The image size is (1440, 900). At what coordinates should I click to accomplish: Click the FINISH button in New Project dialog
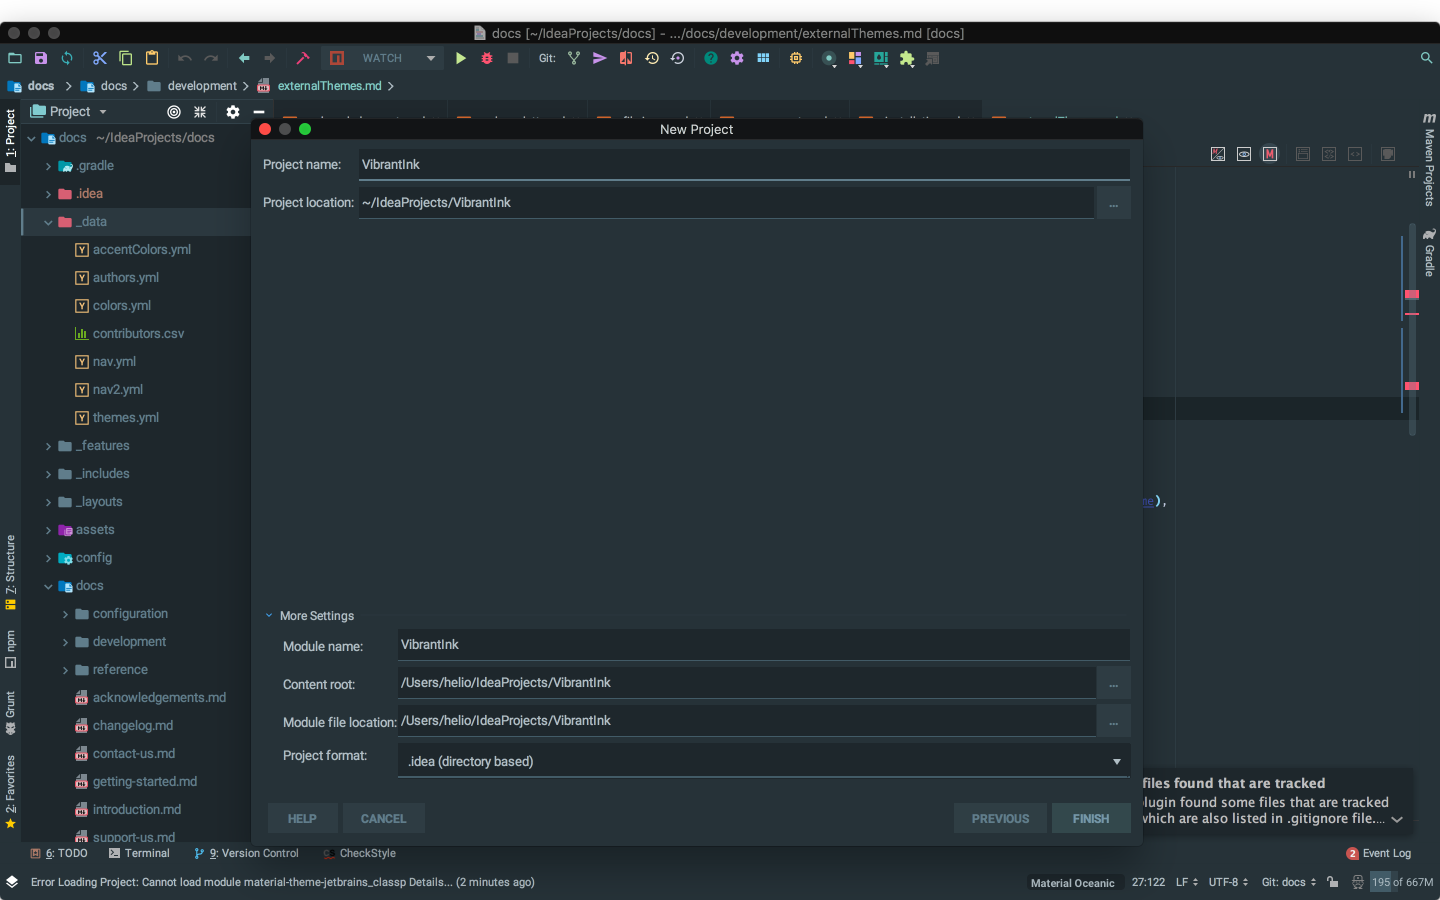point(1091,818)
